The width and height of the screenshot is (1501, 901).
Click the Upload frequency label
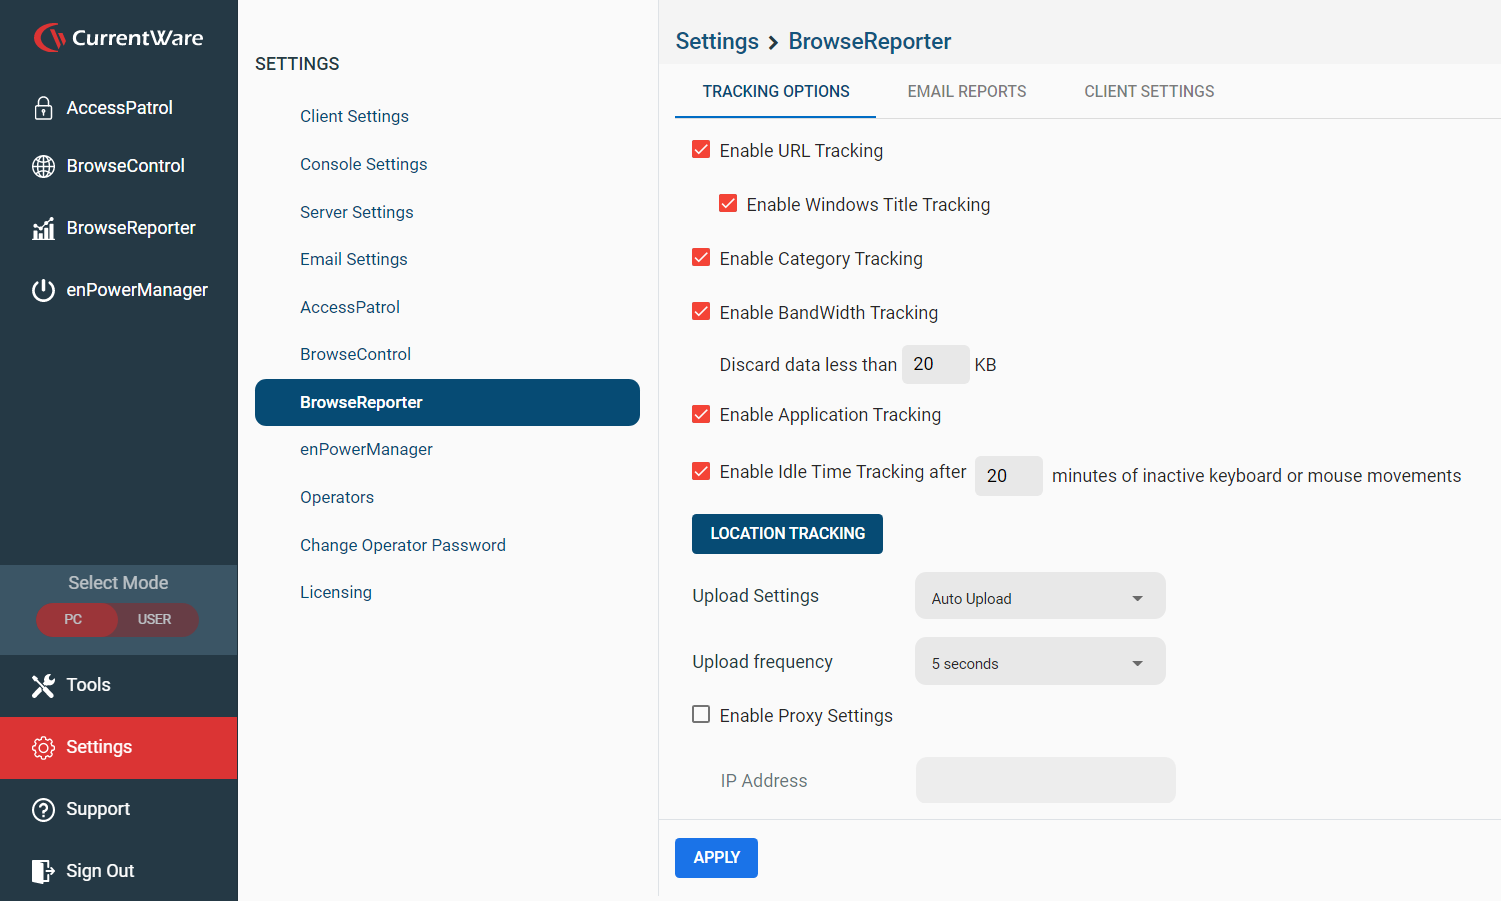coord(762,662)
